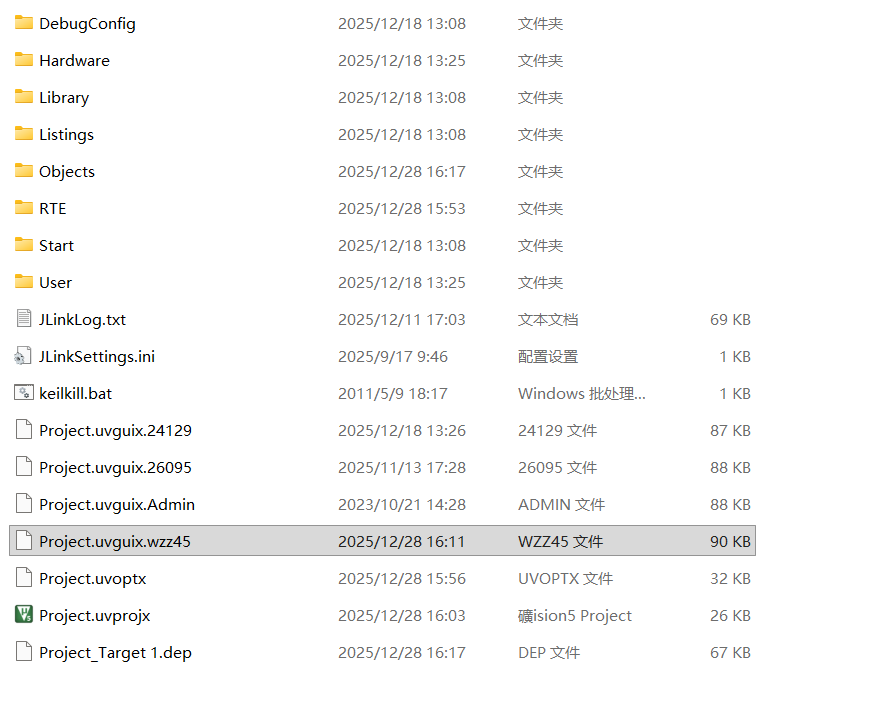Select the Listings folder name
Image resolution: width=876 pixels, height=701 pixels.
click(66, 135)
